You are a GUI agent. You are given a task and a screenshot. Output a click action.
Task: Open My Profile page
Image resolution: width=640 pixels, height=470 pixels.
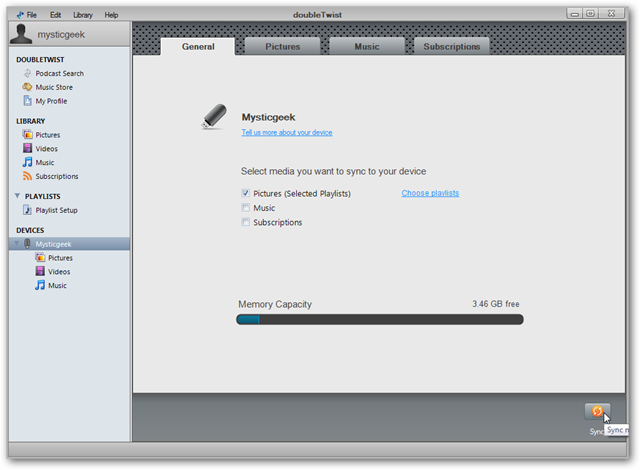point(45,101)
